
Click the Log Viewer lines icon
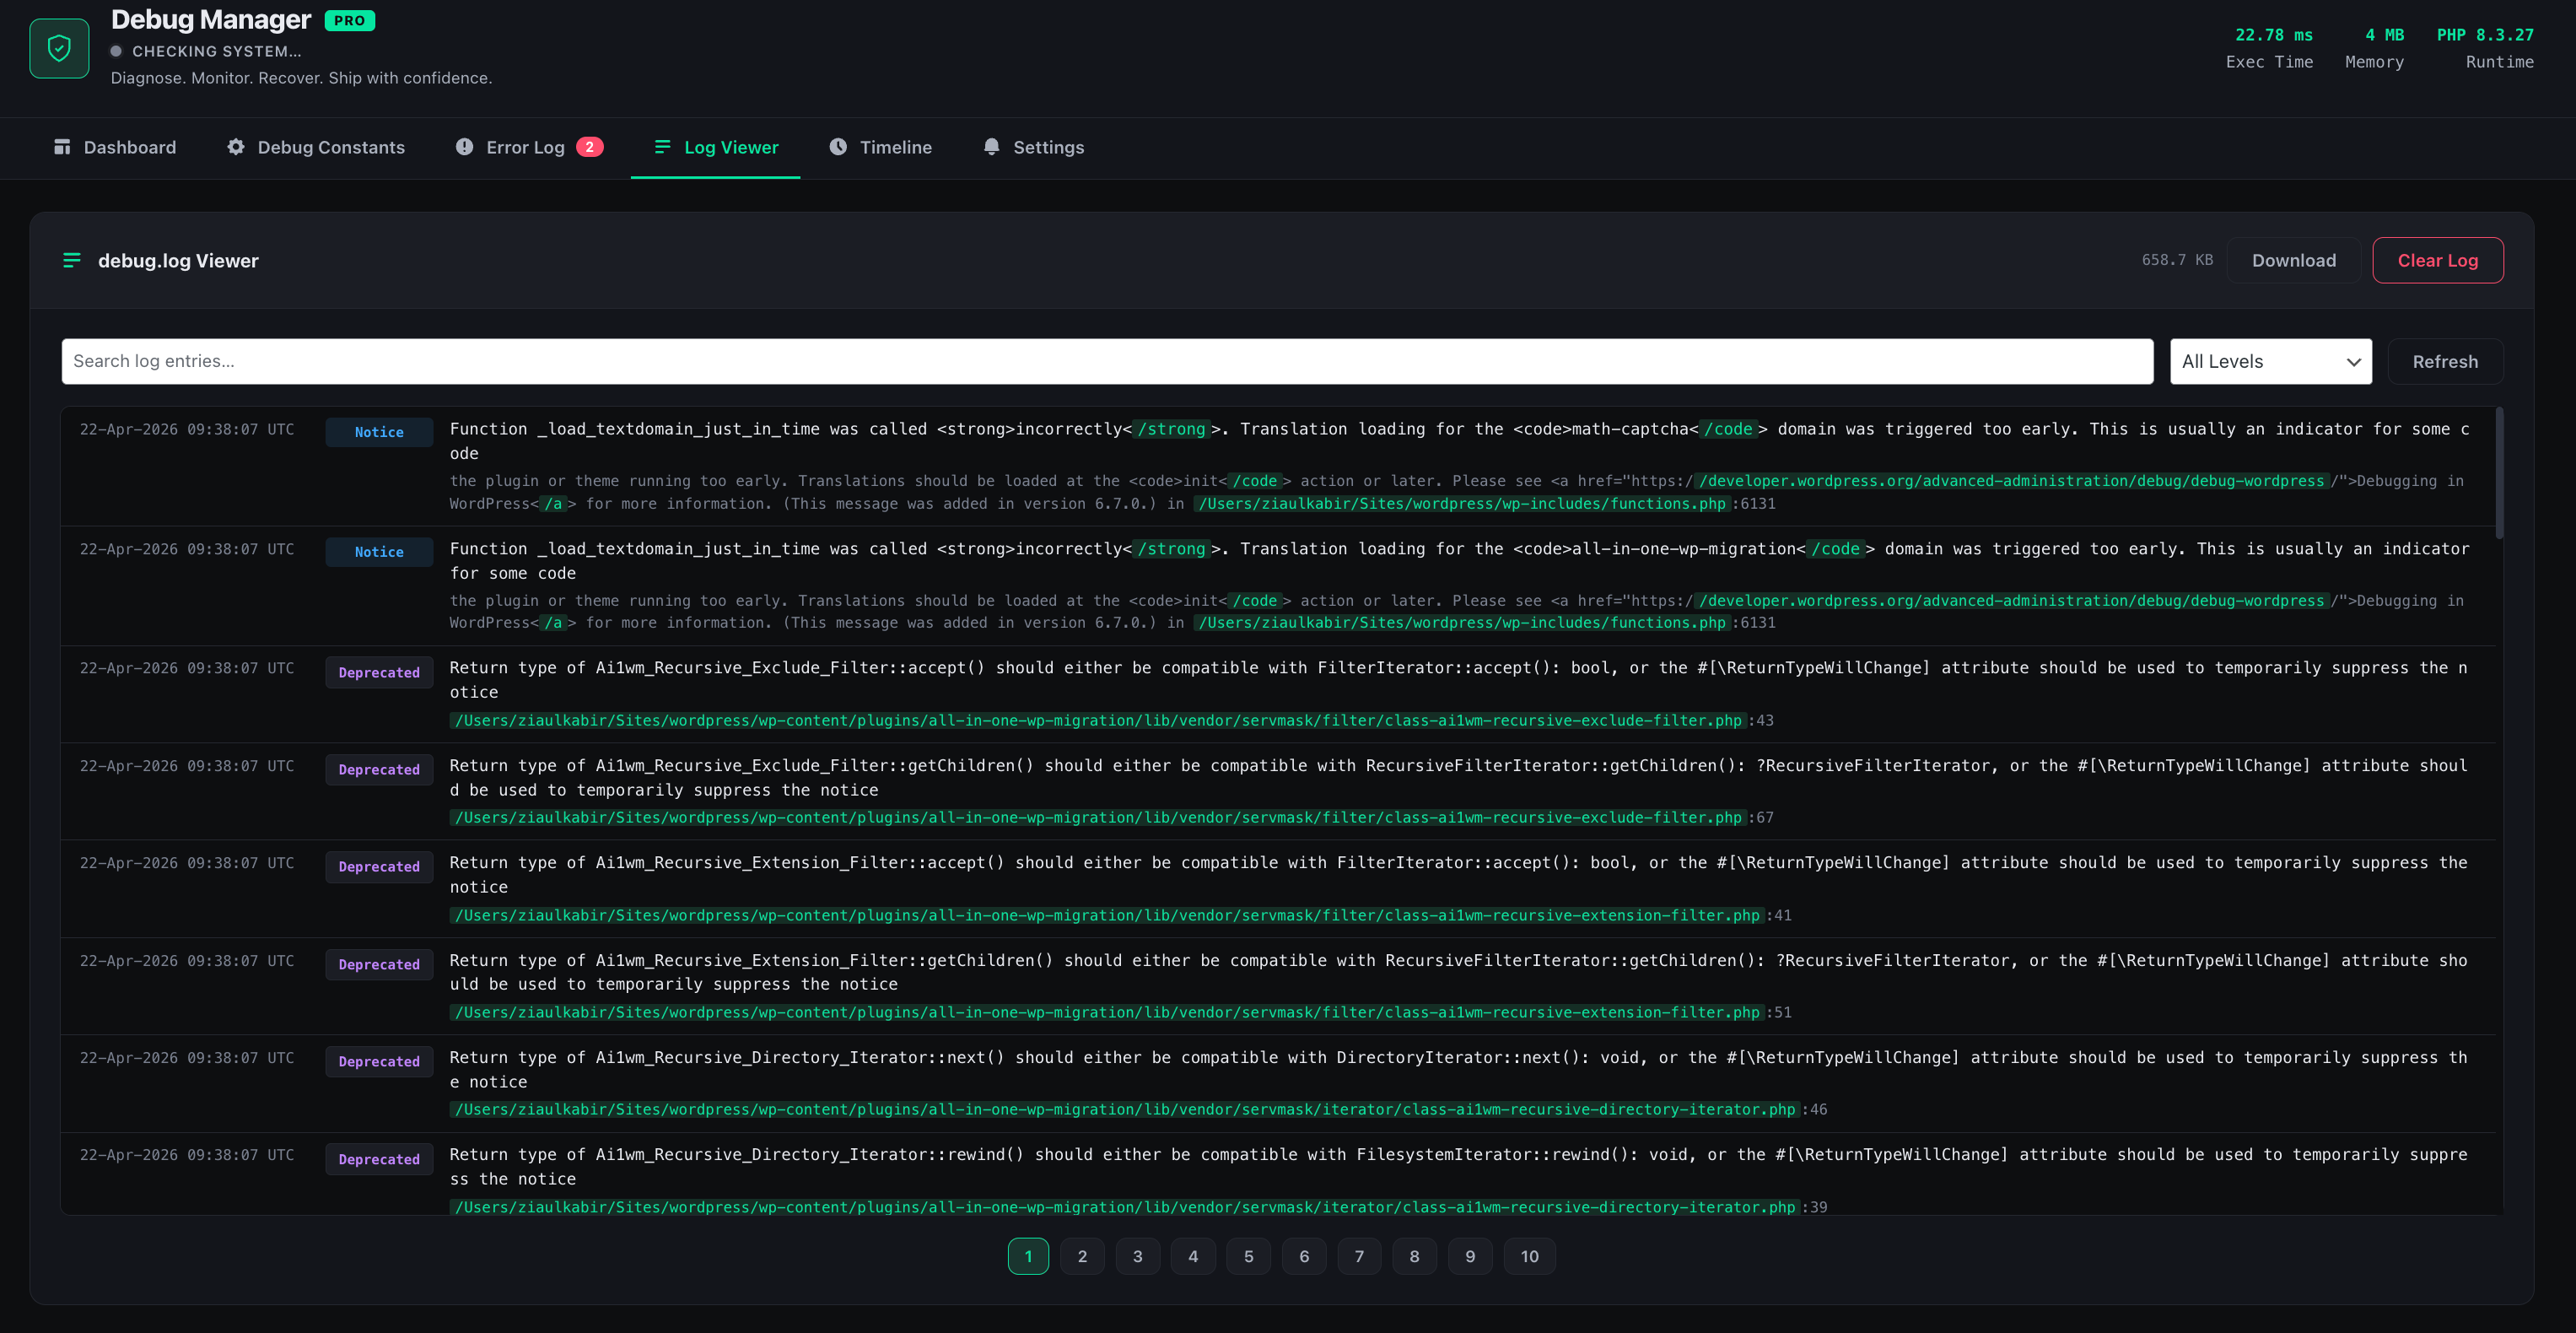point(662,147)
